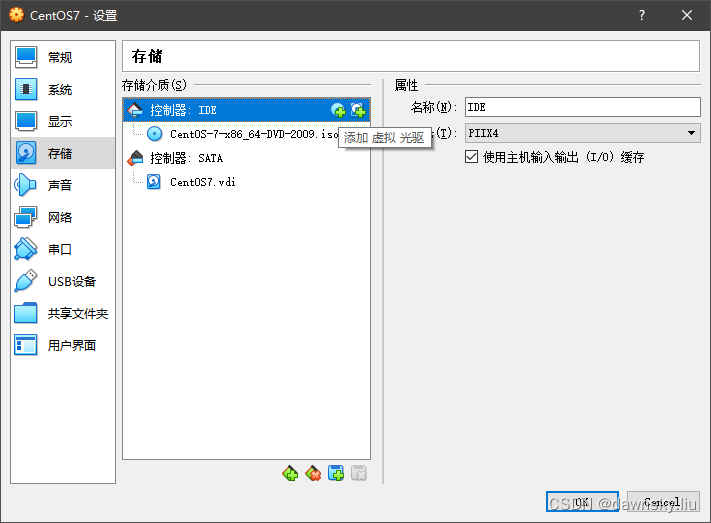Click the add storage attachment icon
This screenshot has width=711, height=523.
coord(336,474)
